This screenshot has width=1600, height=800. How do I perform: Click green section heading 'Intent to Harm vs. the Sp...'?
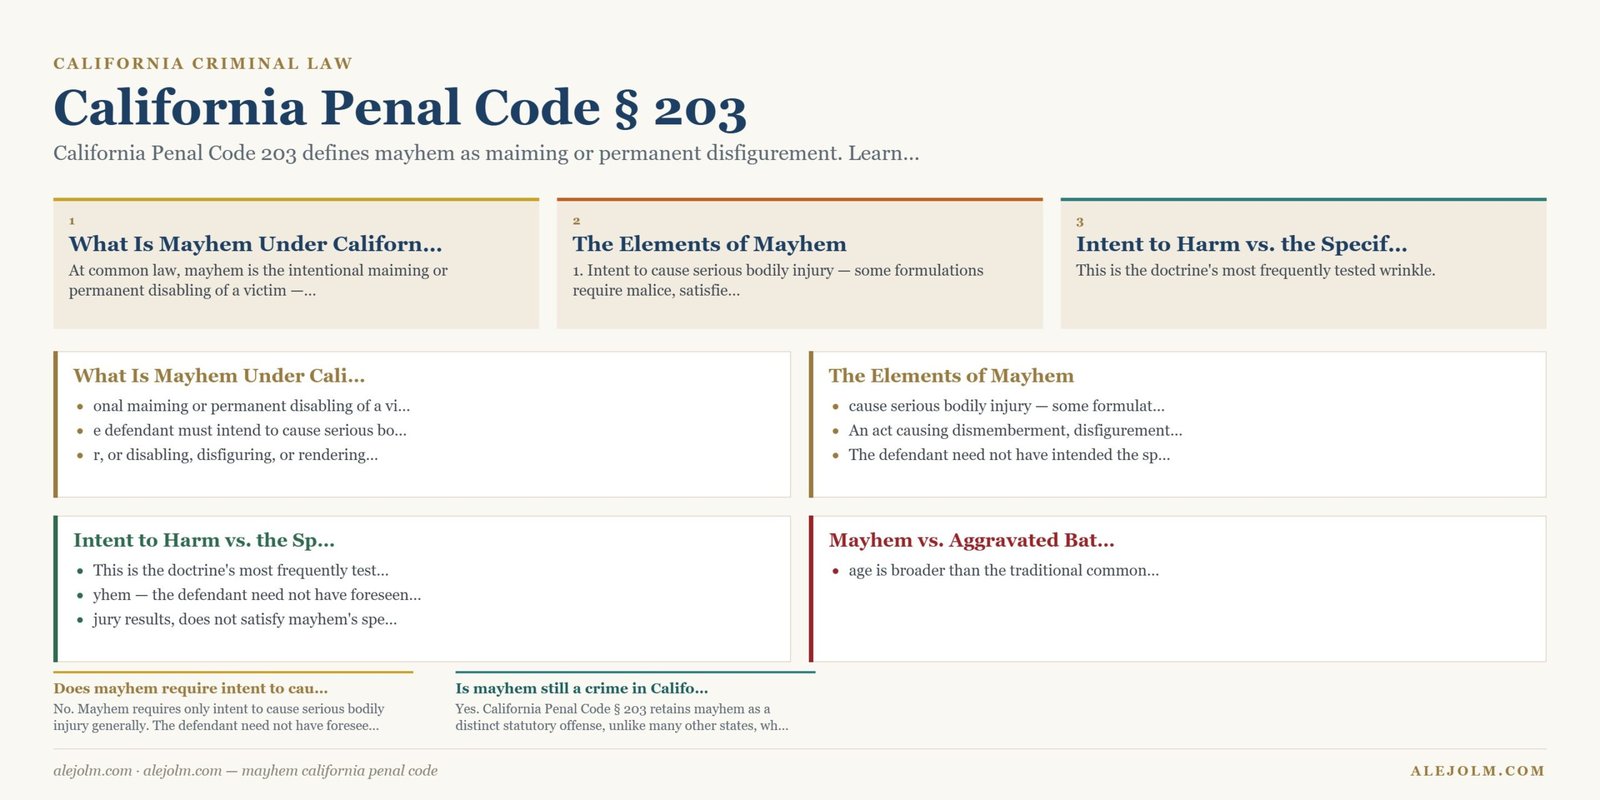coord(204,541)
